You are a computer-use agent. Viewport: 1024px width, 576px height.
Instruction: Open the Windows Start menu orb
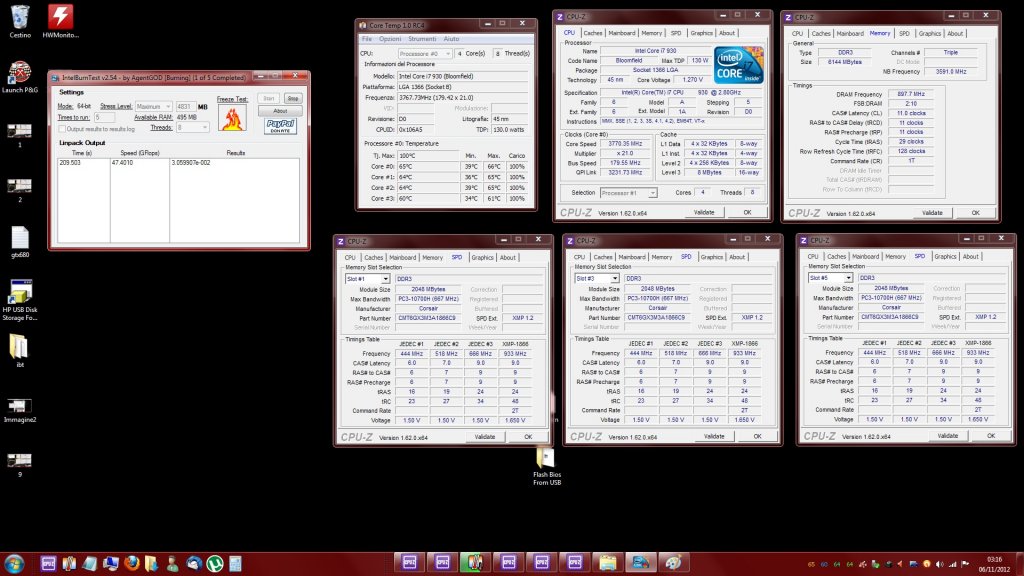click(14, 563)
